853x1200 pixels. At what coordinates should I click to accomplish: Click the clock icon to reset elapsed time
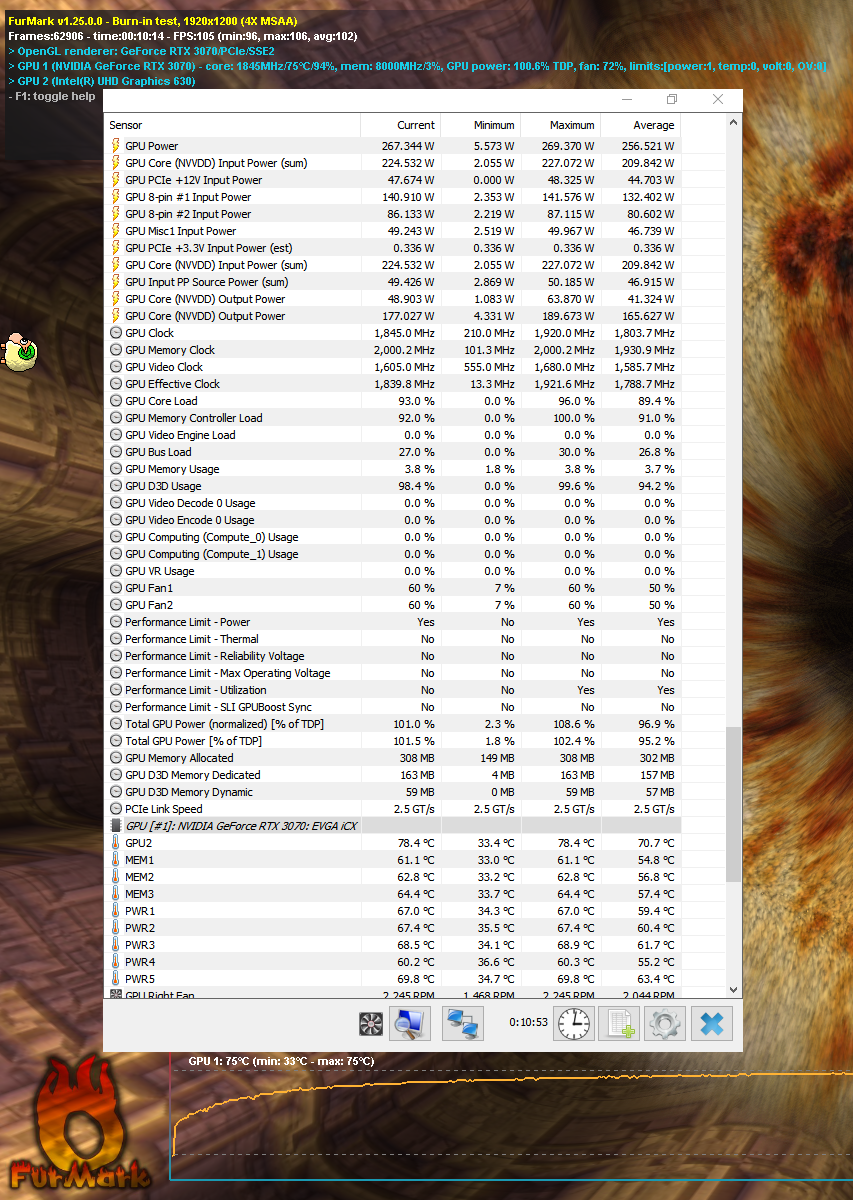coord(574,1023)
